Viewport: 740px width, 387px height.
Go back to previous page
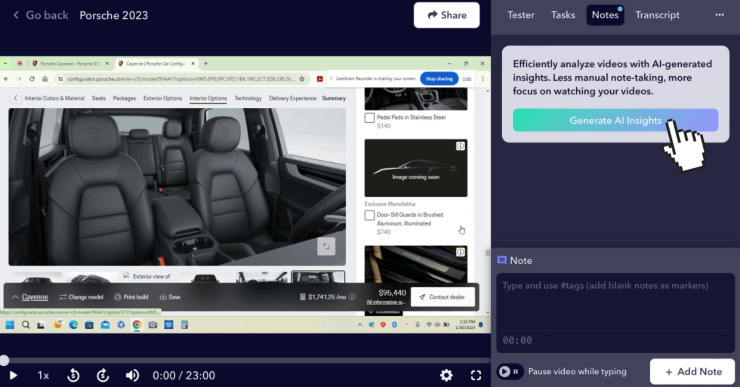click(x=41, y=15)
